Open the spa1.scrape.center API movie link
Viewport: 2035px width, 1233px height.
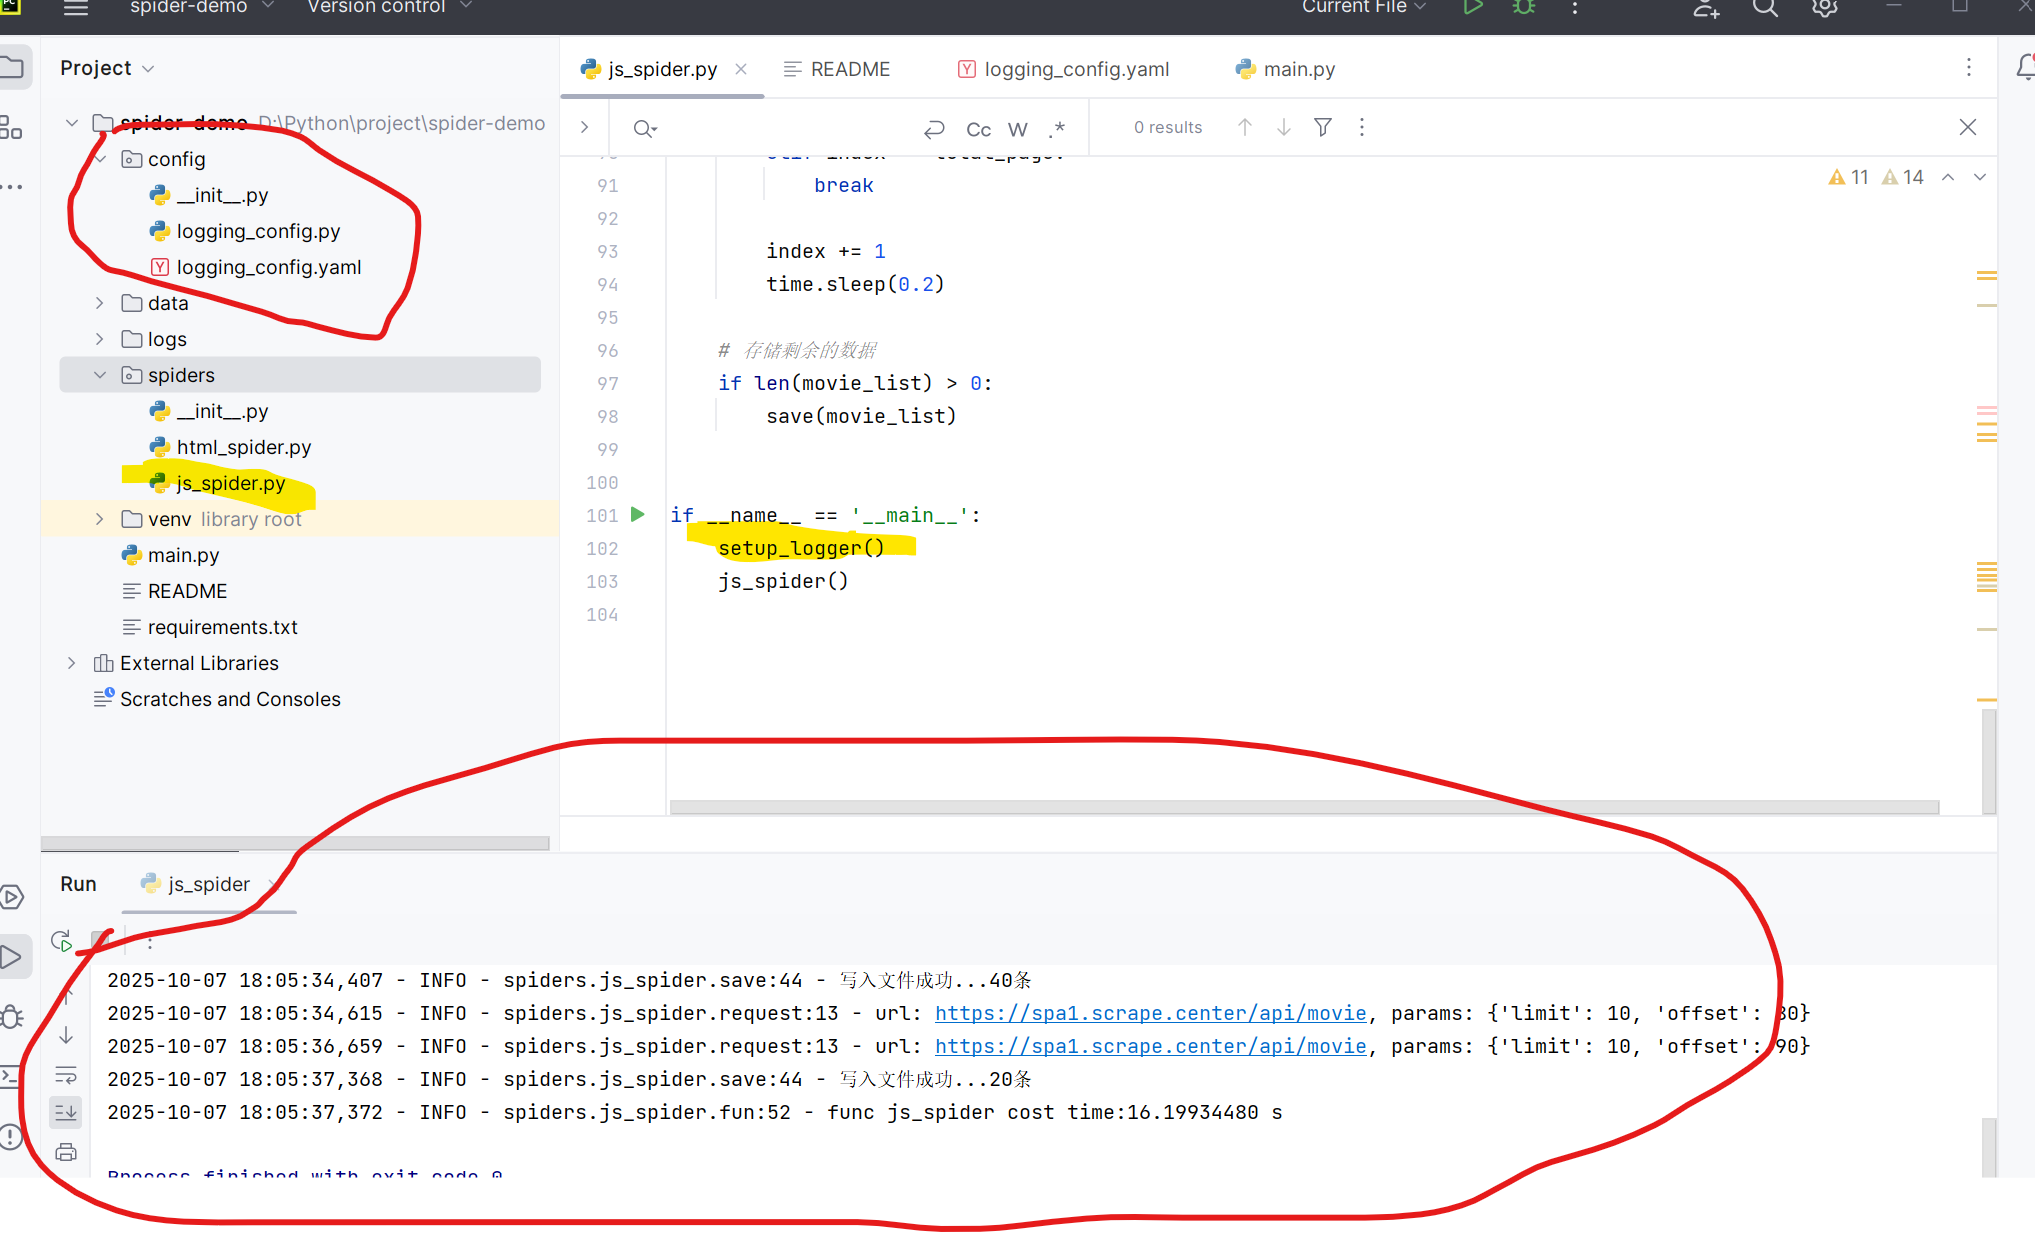tap(1150, 1013)
